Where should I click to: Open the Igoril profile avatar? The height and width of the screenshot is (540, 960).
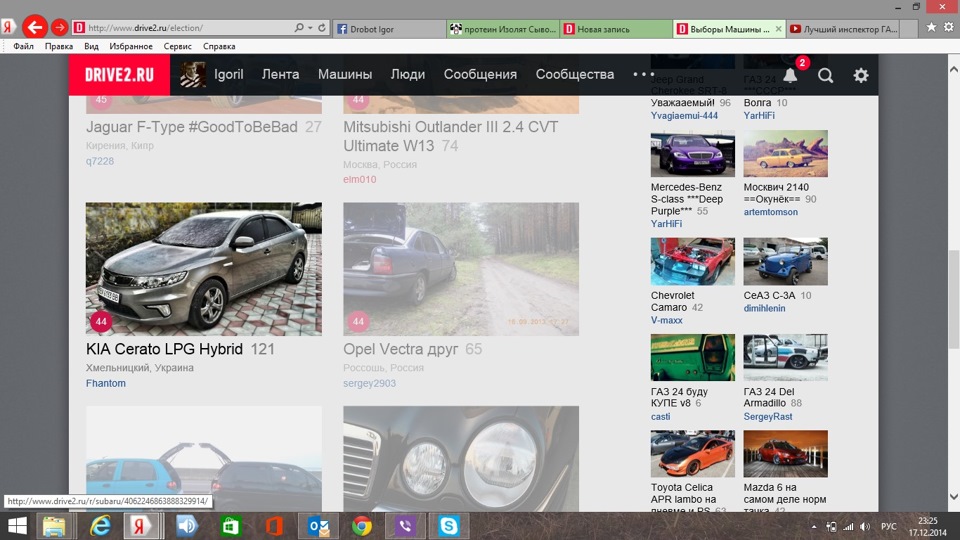[192, 75]
